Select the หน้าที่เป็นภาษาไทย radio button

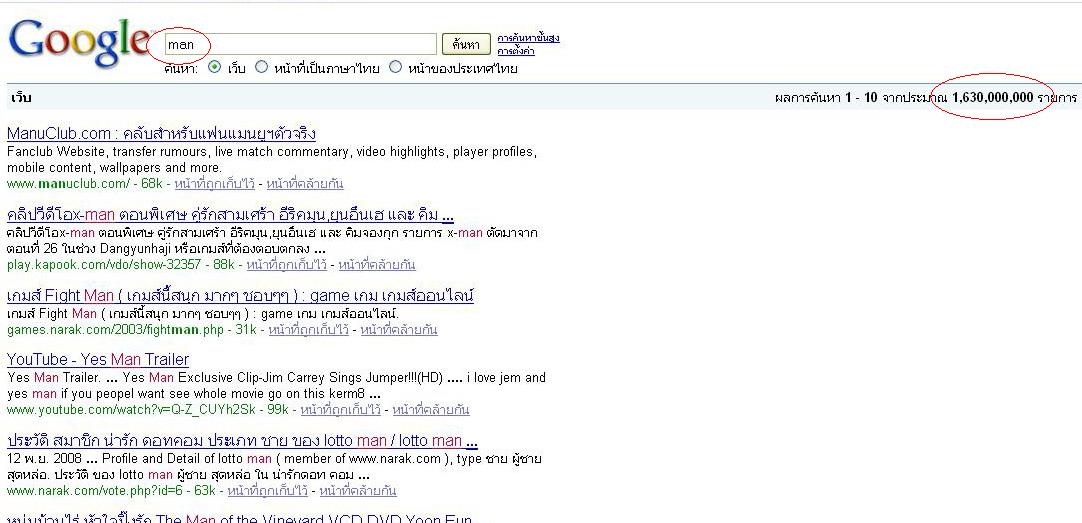(x=262, y=68)
